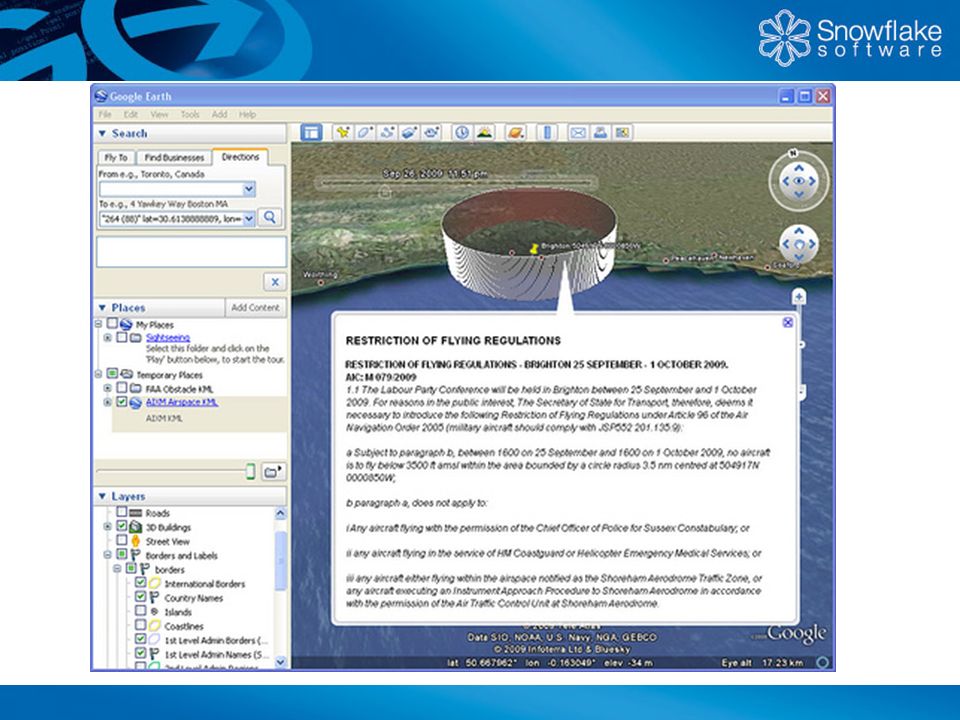Add a polygon from toolbar
Viewport: 960px width, 720px height.
(365, 132)
